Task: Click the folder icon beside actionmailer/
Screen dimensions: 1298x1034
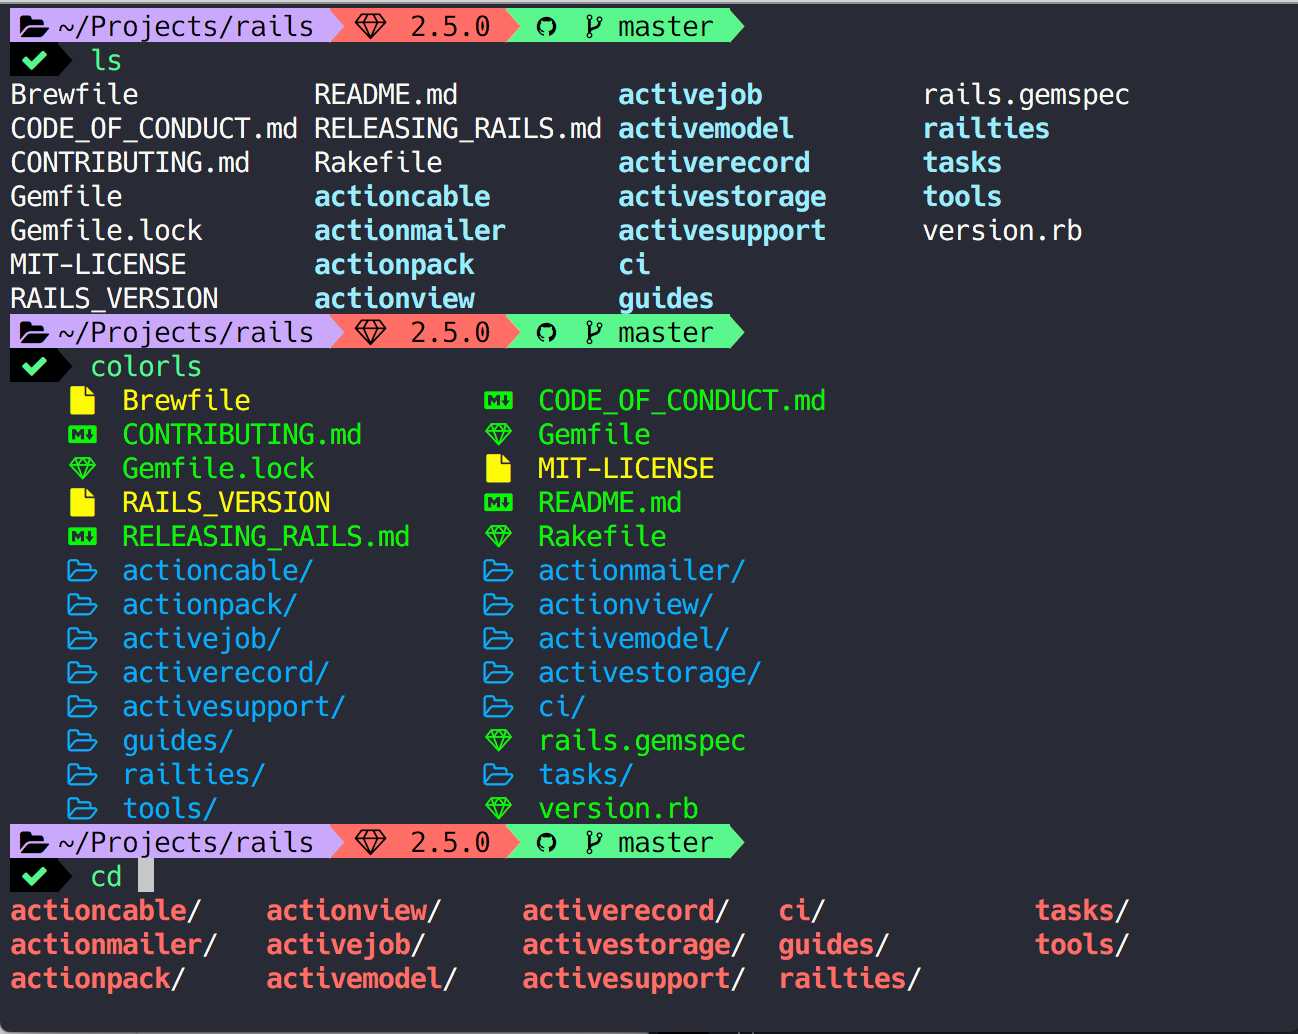Action: 498,571
